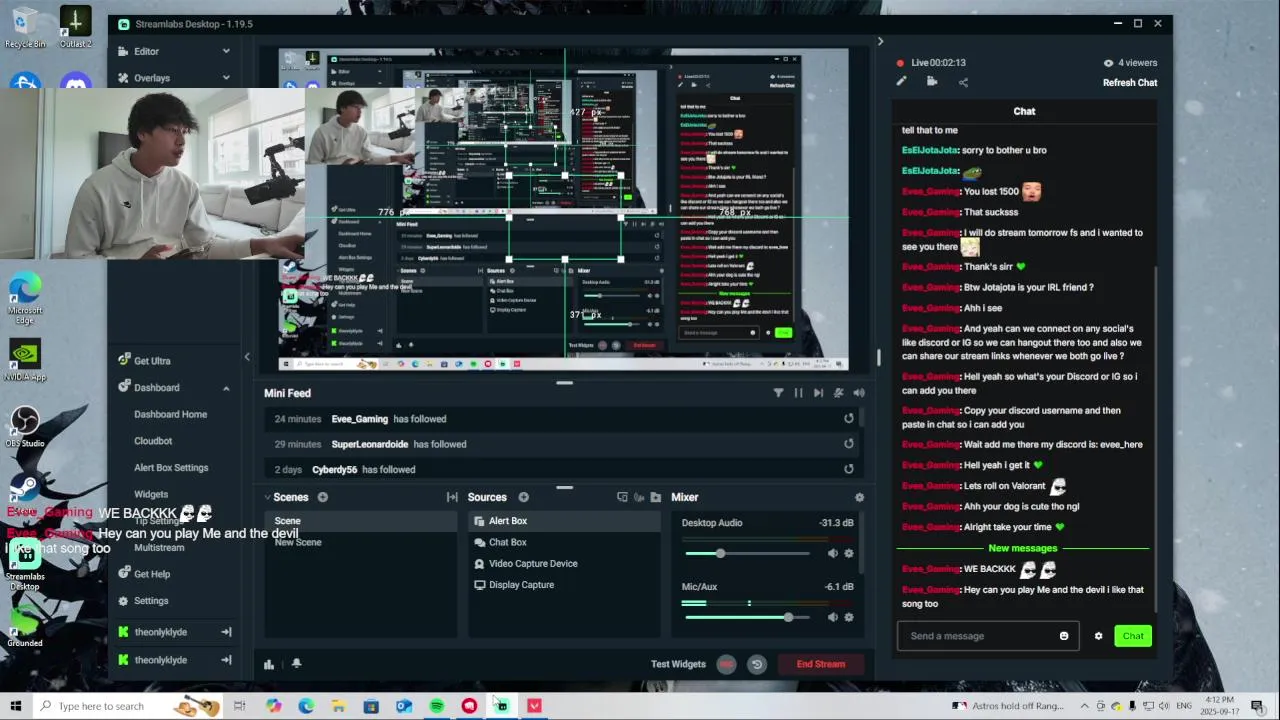Replay the Cyberdy56 follow alert

point(848,469)
